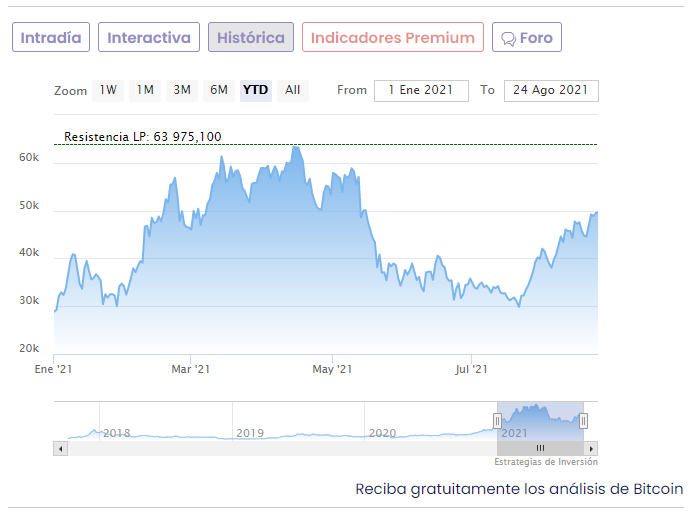This screenshot has height=517, width=691.
Task: Edit the From date field
Action: (421, 90)
